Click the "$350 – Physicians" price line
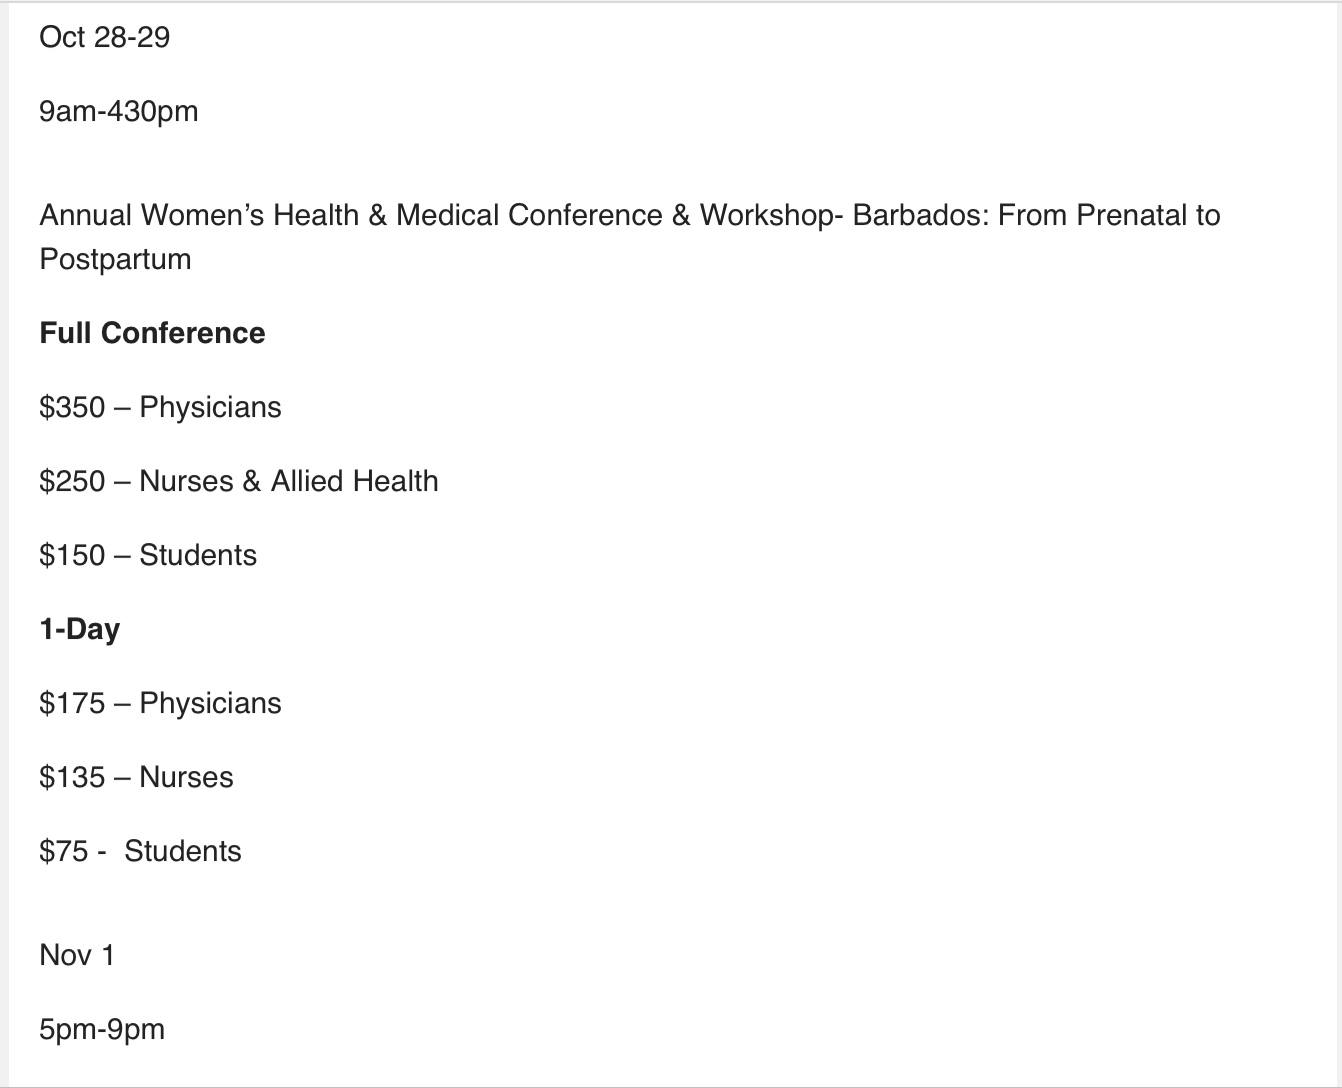 point(160,408)
